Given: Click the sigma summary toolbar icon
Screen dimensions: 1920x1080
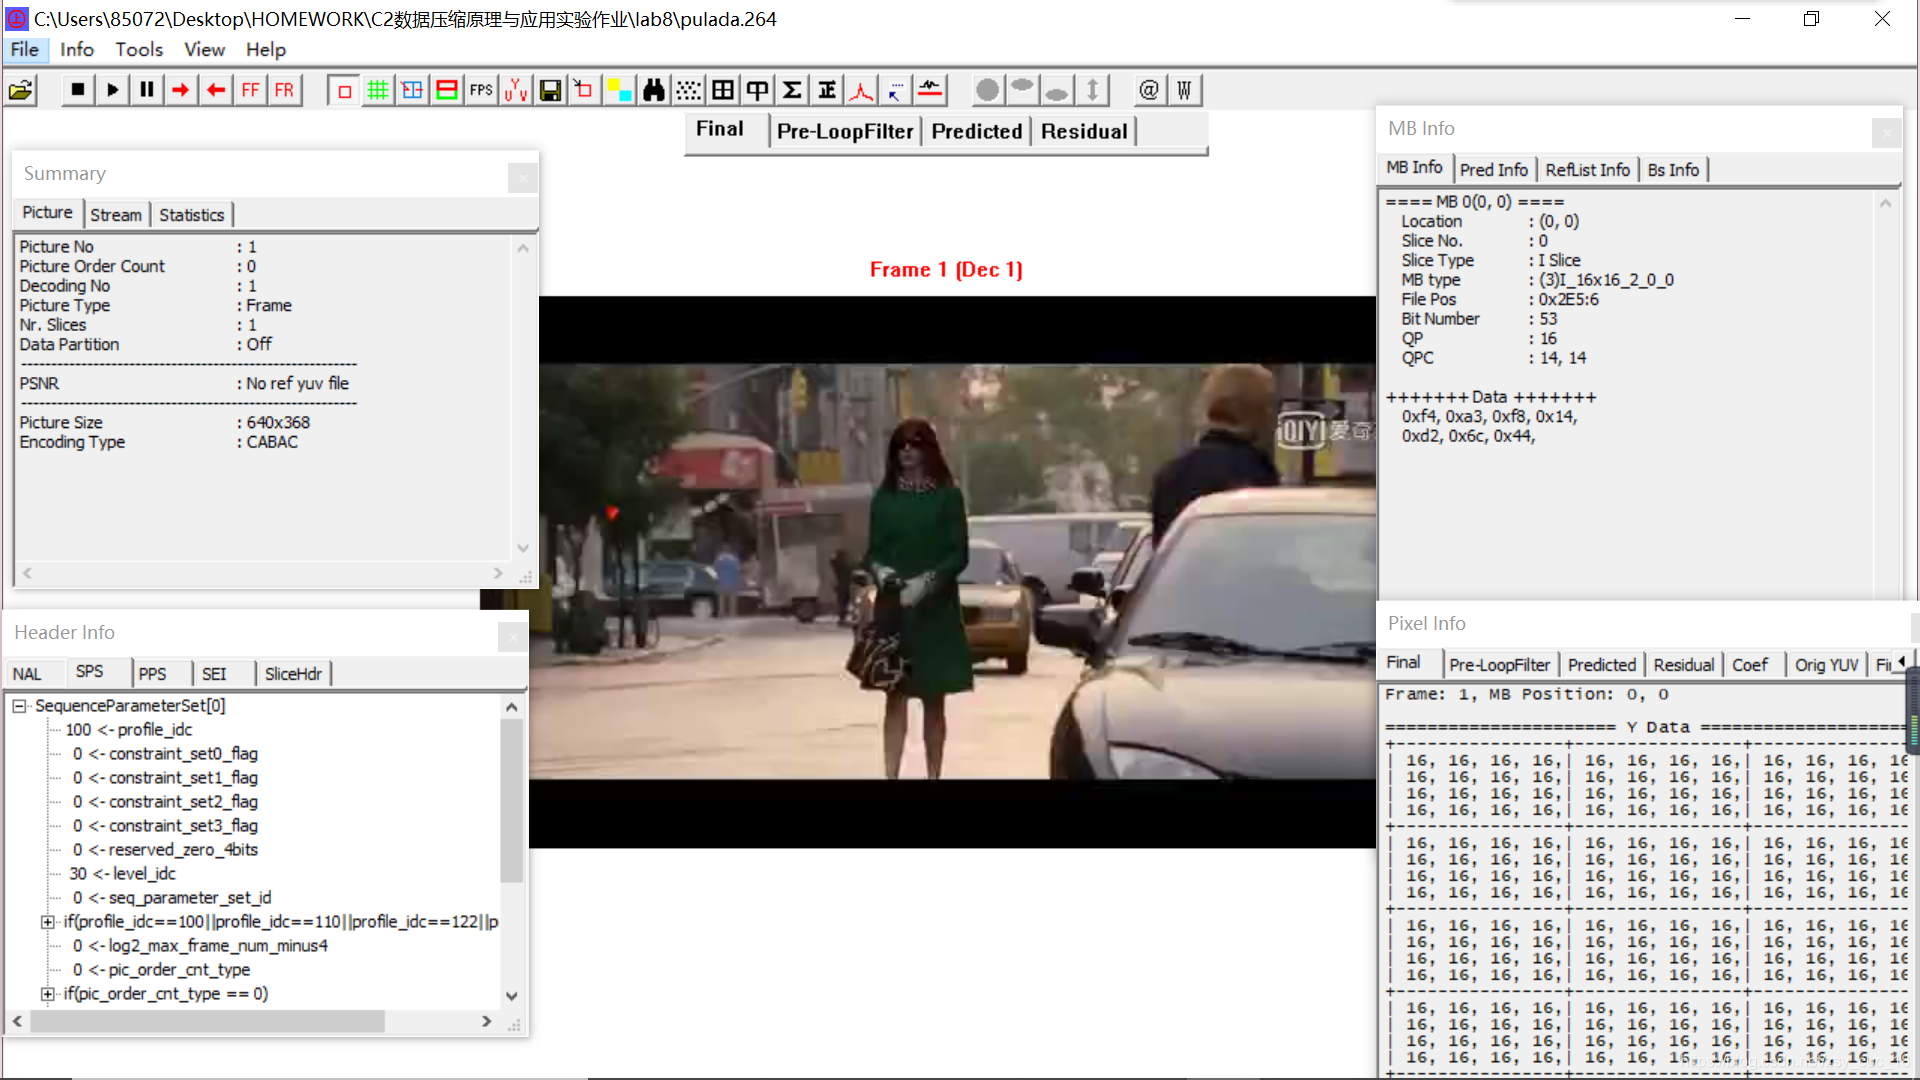Looking at the screenshot, I should click(792, 91).
